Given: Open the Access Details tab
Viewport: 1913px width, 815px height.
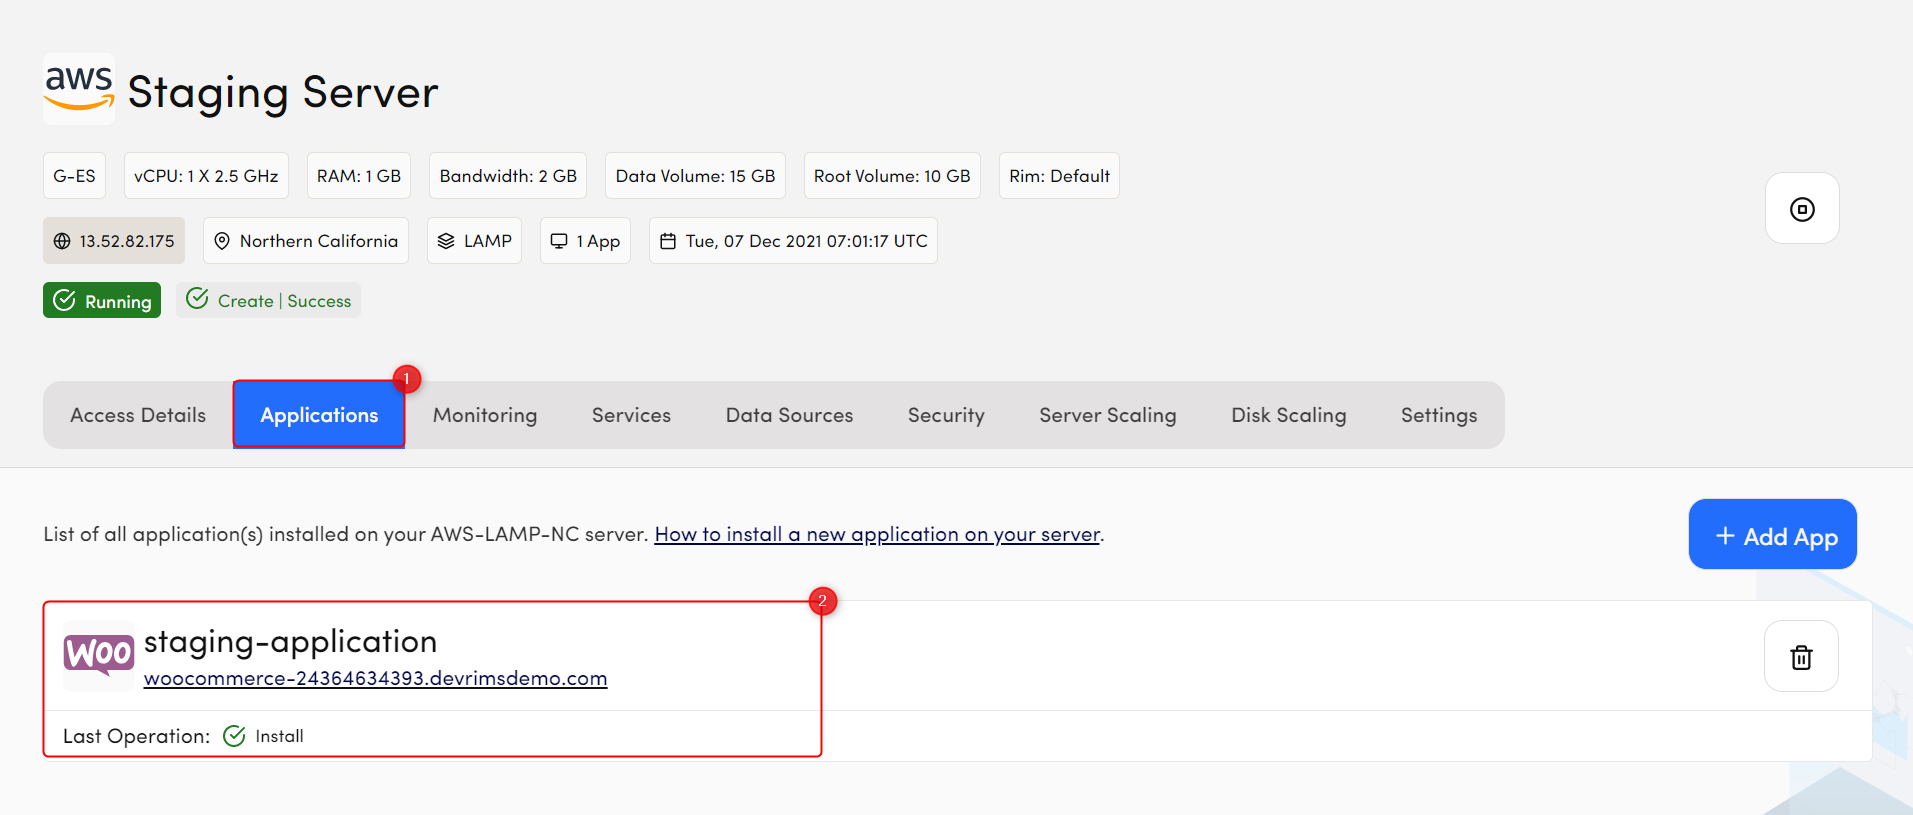Looking at the screenshot, I should [138, 415].
